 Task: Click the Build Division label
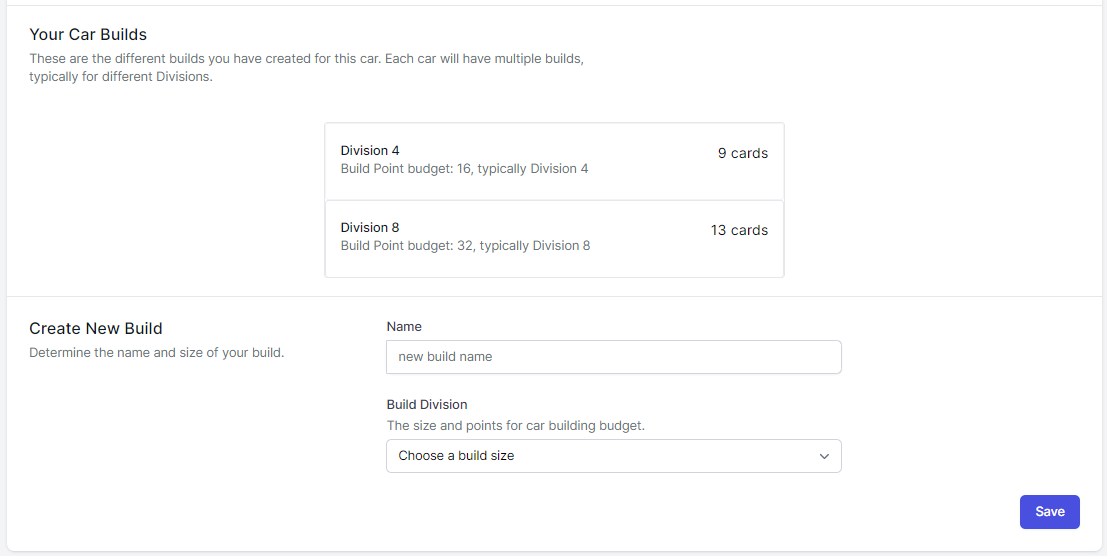coord(427,405)
